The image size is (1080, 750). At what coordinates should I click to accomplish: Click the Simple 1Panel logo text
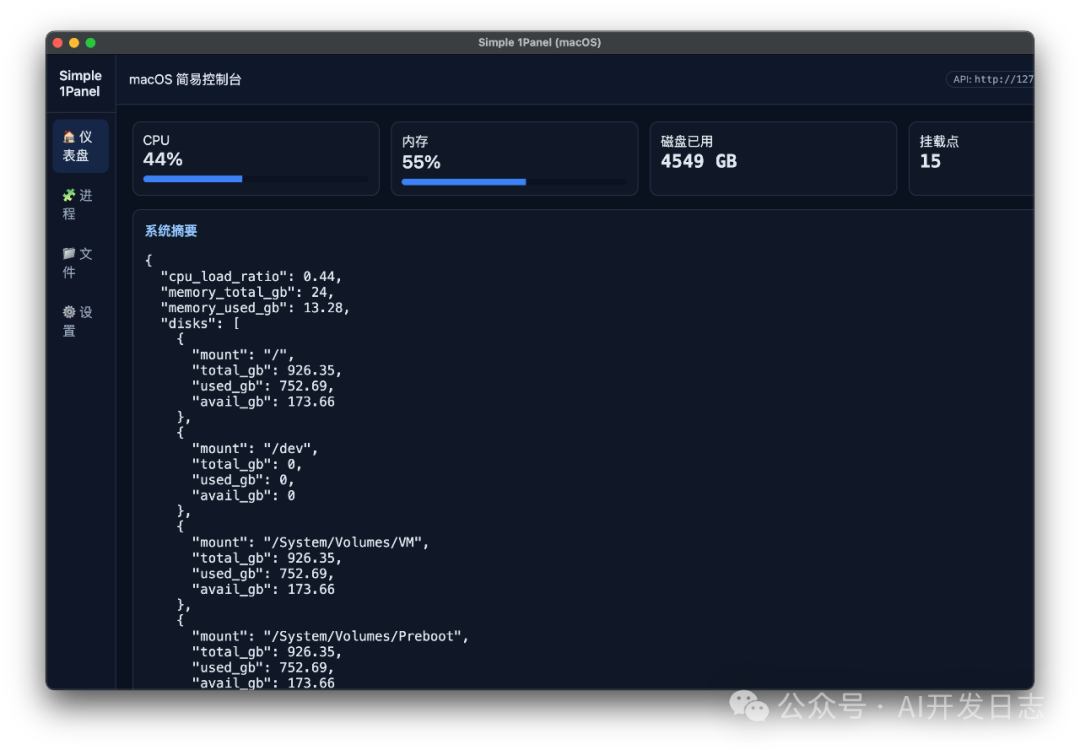tap(80, 83)
